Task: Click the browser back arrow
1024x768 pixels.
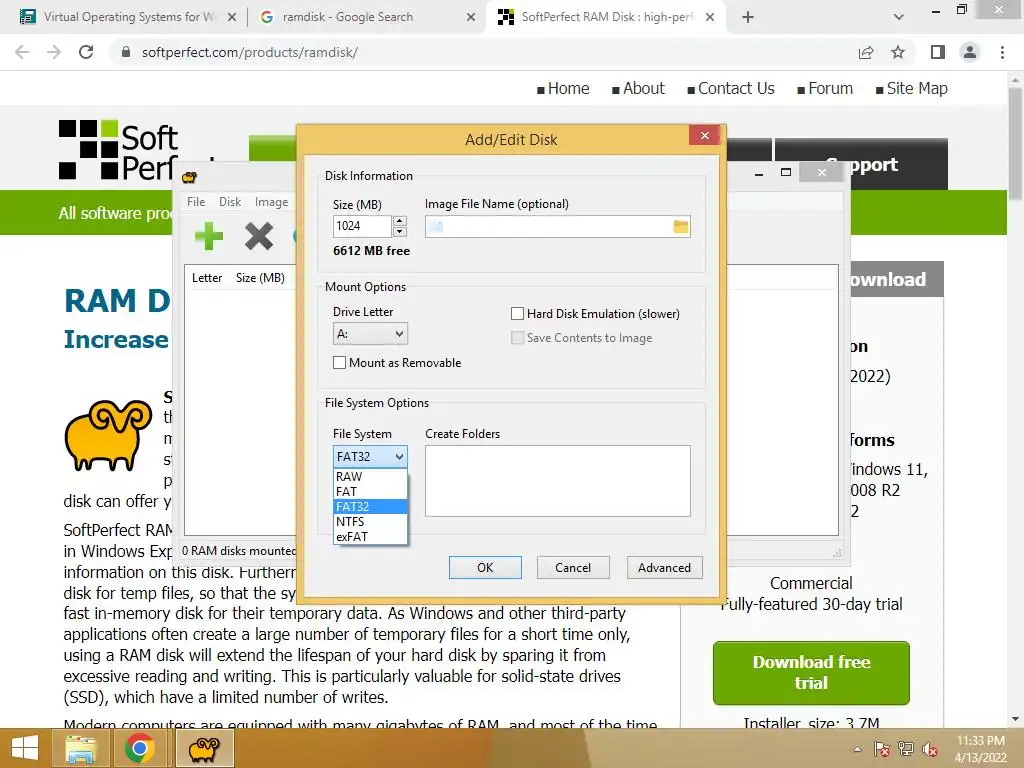Action: [x=22, y=52]
